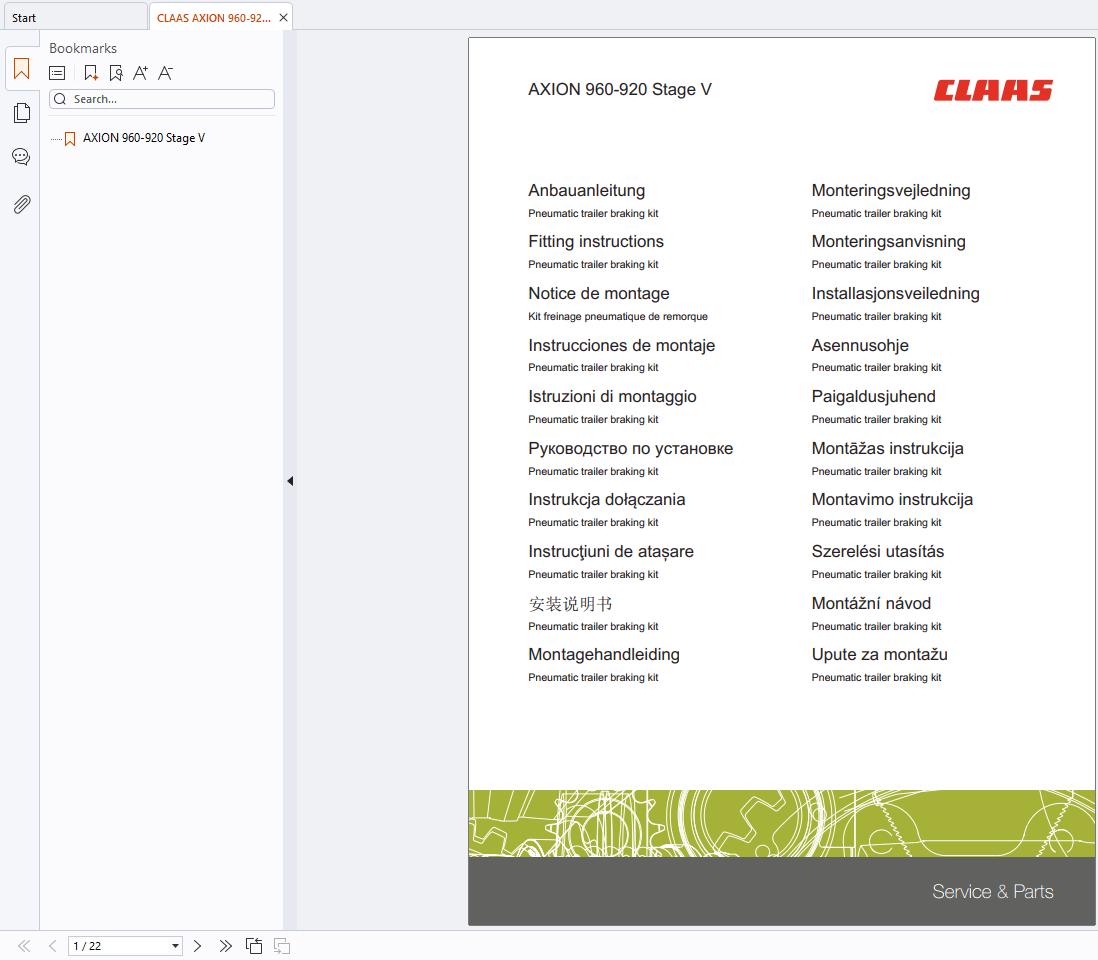Click the Montagehandleiding heading
The width and height of the screenshot is (1098, 960).
[604, 655]
